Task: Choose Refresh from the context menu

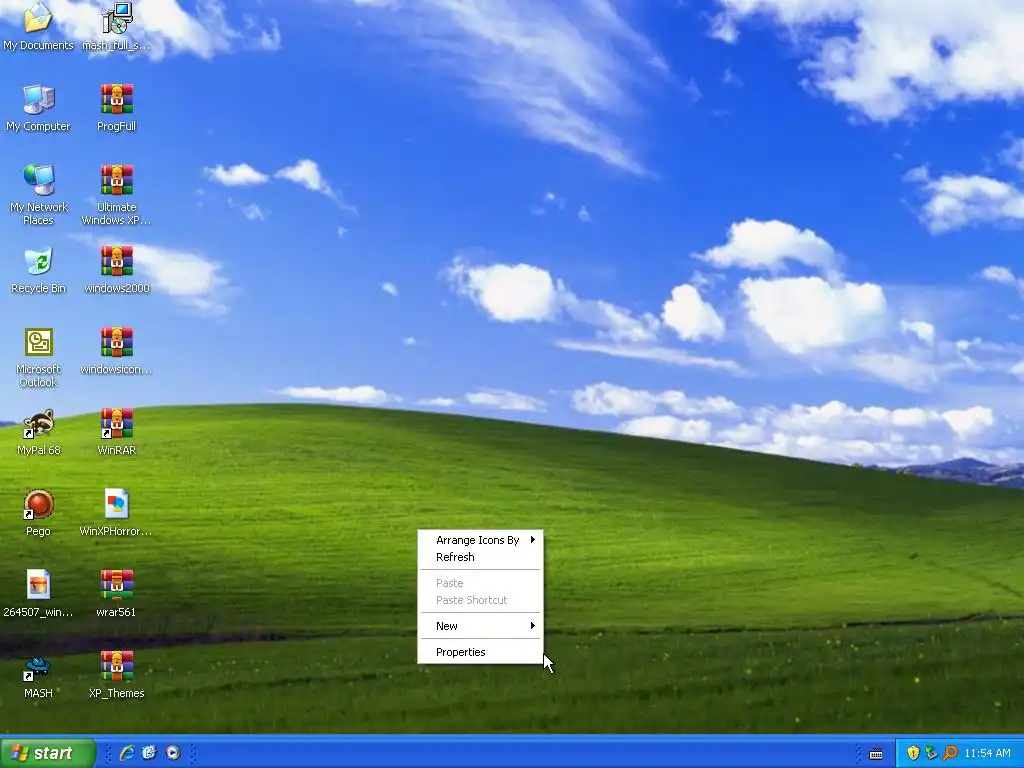Action: (480, 557)
